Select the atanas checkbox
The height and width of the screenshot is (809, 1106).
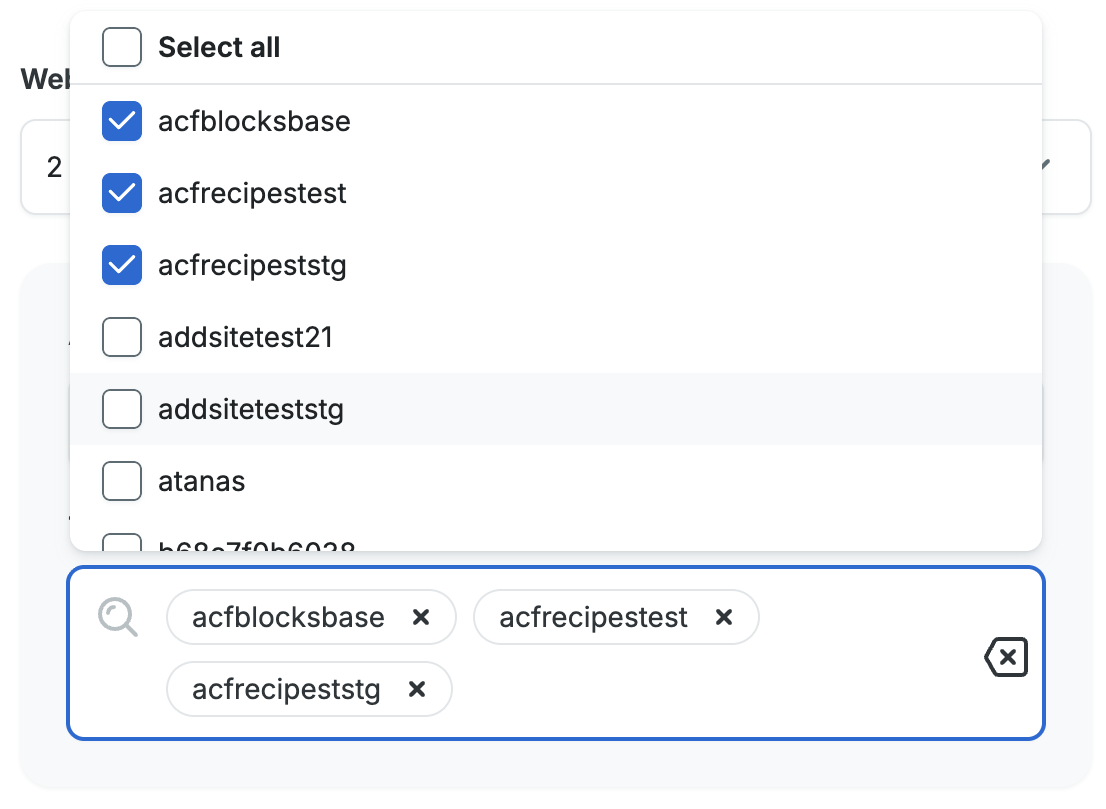(x=122, y=481)
